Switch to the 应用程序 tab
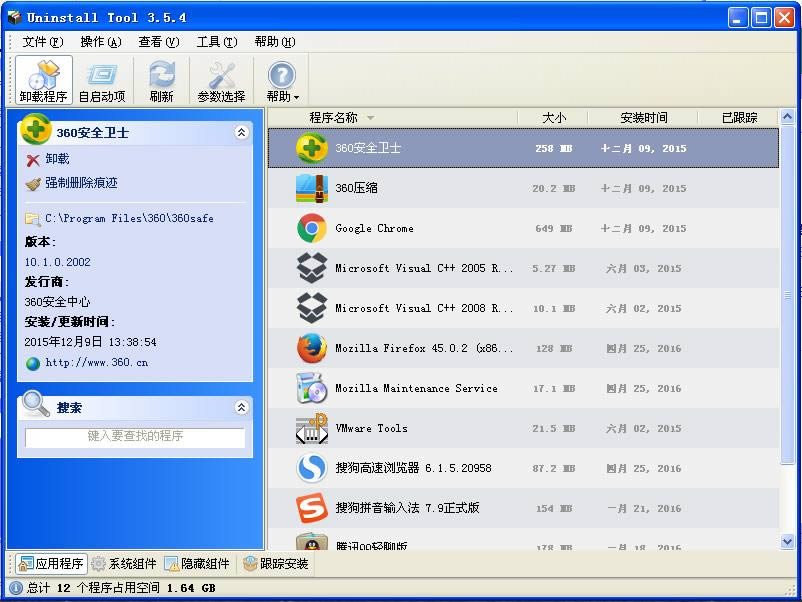 coord(51,564)
